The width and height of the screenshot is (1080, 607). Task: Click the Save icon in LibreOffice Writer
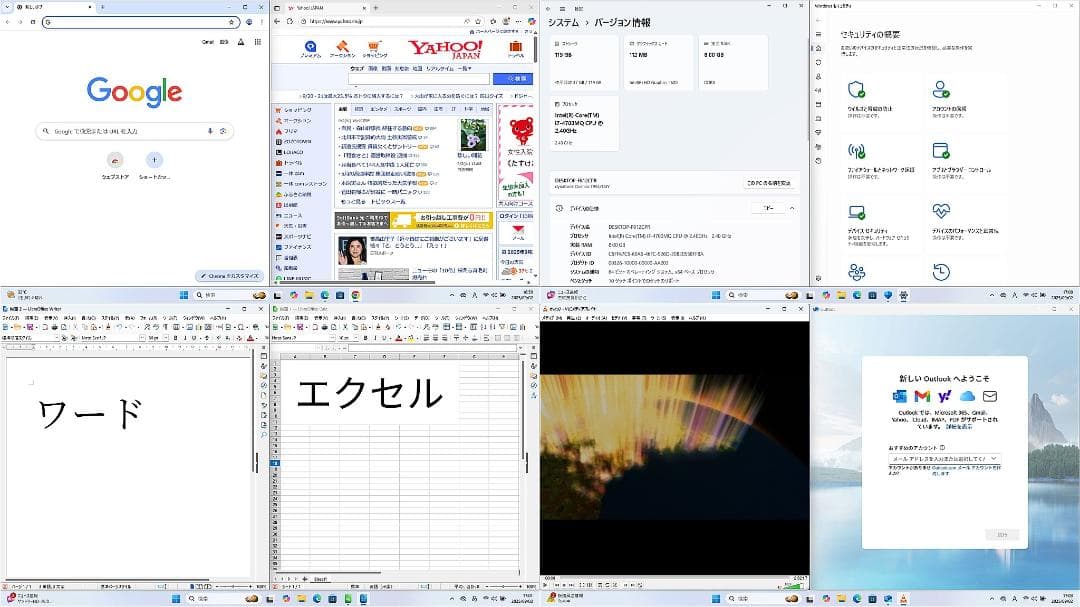[x=30, y=327]
